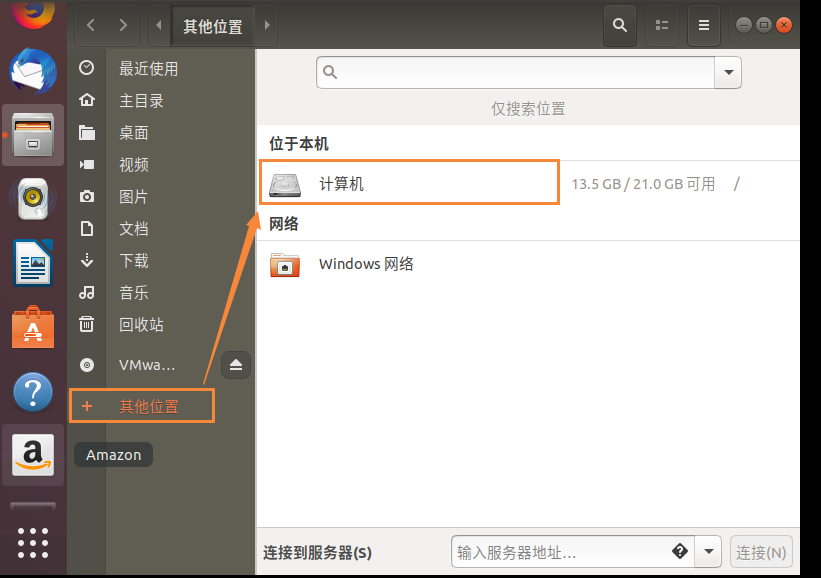
Task: Click the recent clock icon
Action: pyautogui.click(x=86, y=68)
